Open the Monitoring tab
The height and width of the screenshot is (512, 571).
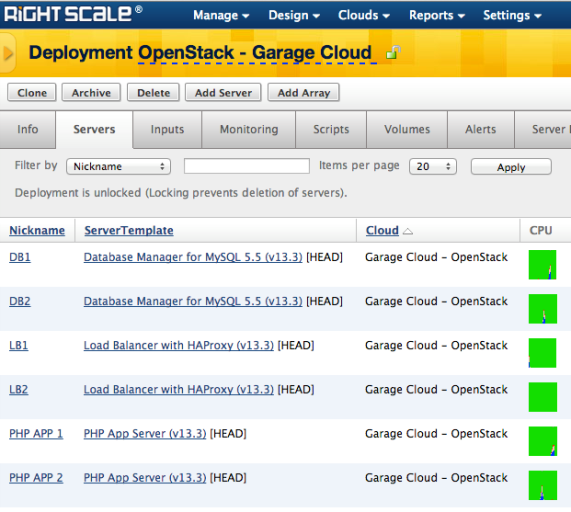tap(249, 129)
